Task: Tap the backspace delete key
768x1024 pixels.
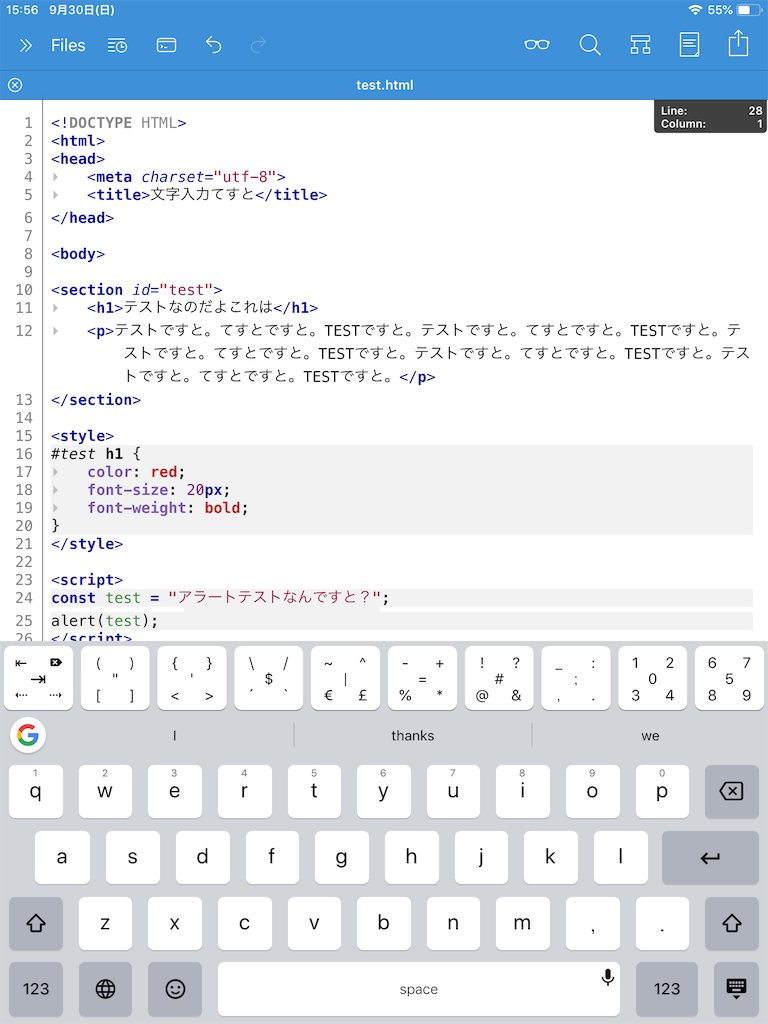Action: [x=731, y=792]
